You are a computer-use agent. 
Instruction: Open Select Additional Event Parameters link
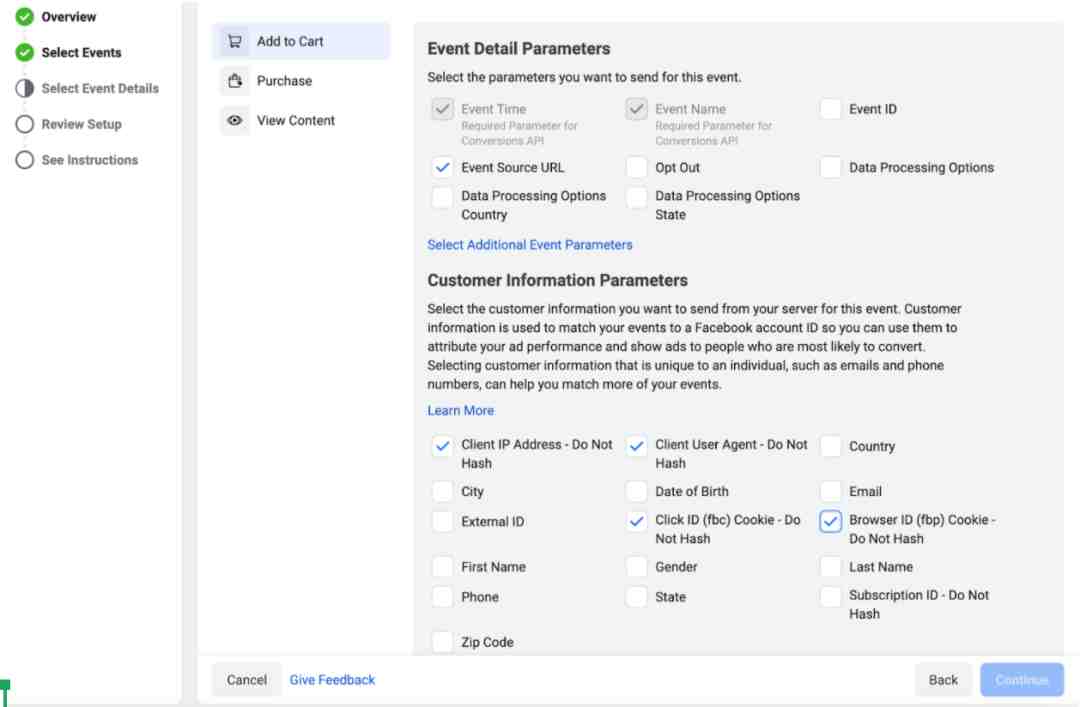point(530,245)
